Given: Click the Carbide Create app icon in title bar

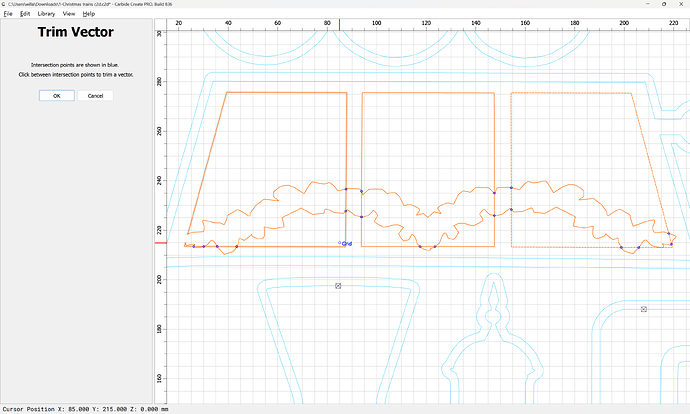Looking at the screenshot, I should point(4,4).
